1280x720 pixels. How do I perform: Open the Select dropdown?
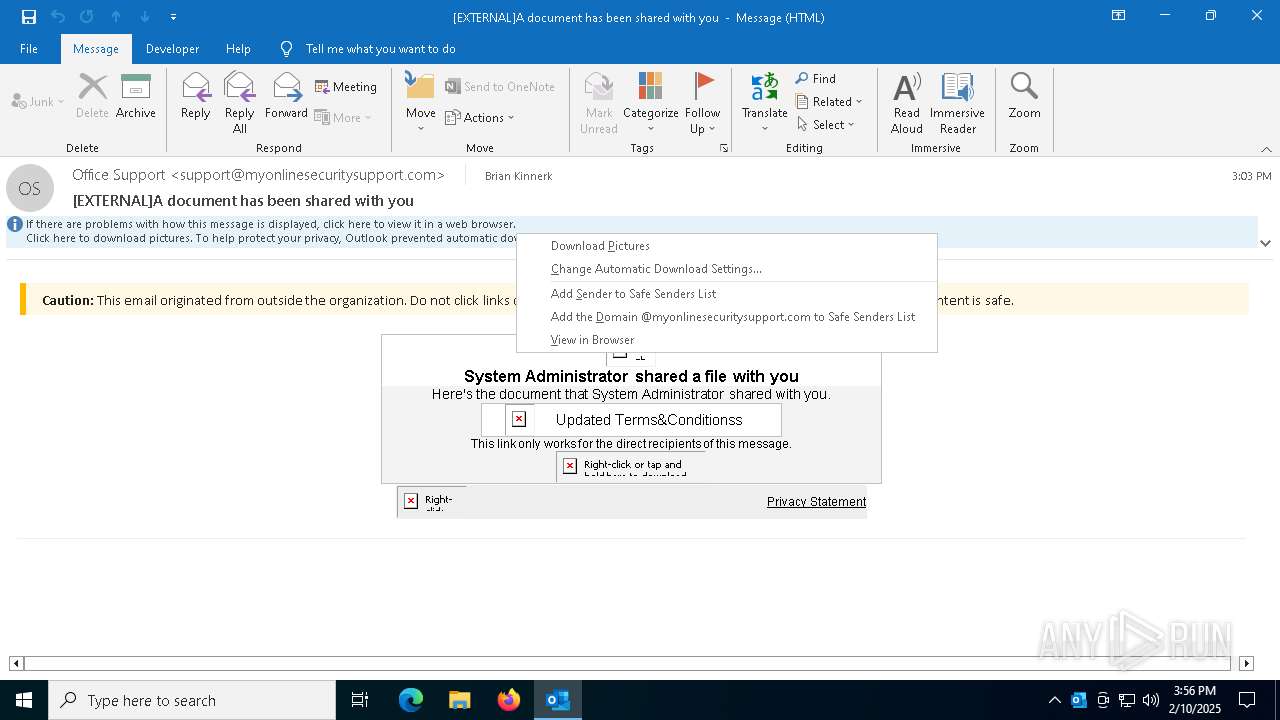(x=826, y=125)
